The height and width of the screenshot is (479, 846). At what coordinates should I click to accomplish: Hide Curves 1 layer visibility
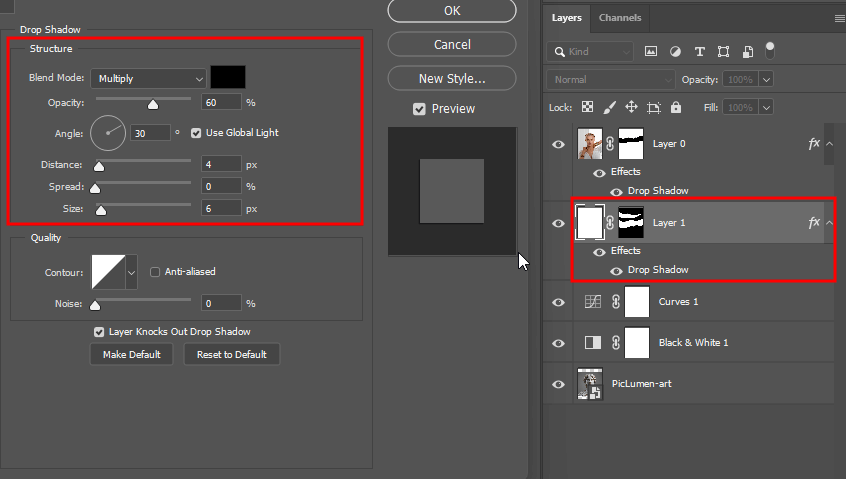click(x=558, y=302)
